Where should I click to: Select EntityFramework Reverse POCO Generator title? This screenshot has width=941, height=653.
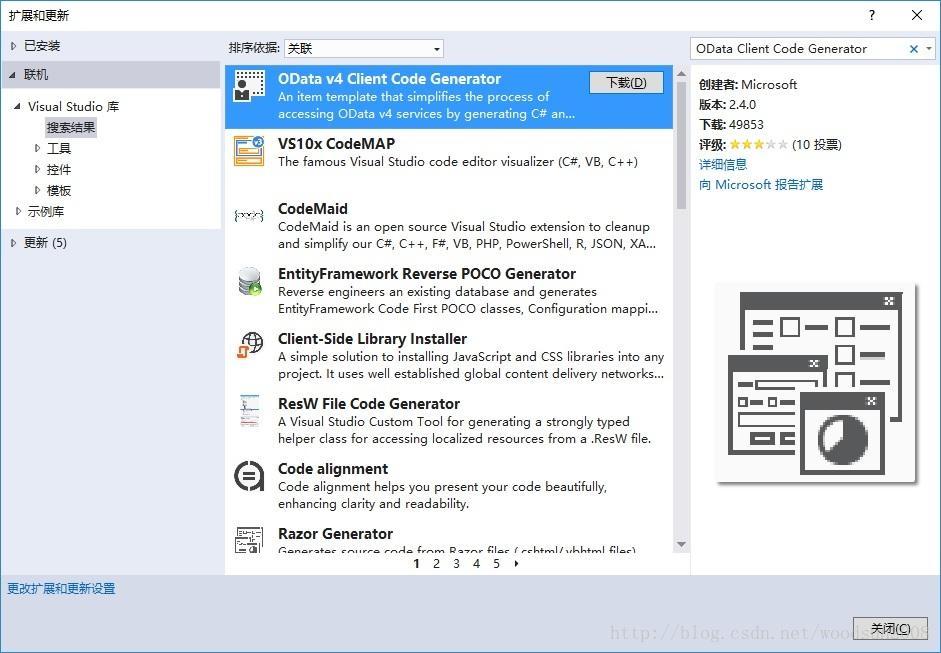click(x=427, y=274)
